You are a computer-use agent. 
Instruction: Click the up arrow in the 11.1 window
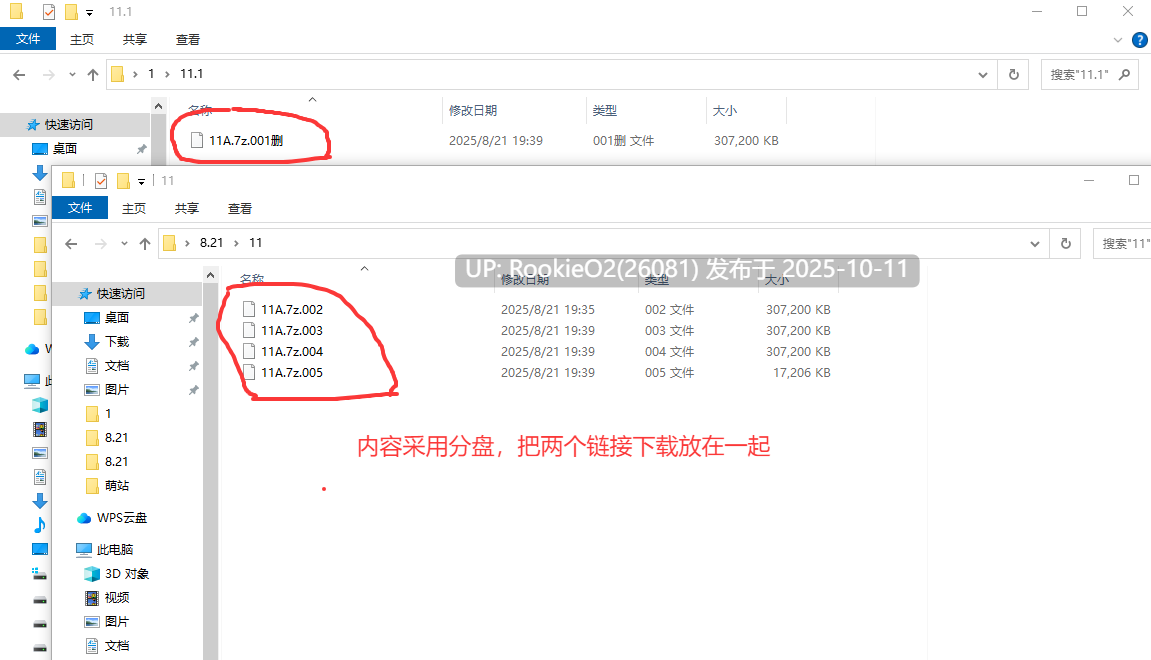tap(92, 74)
